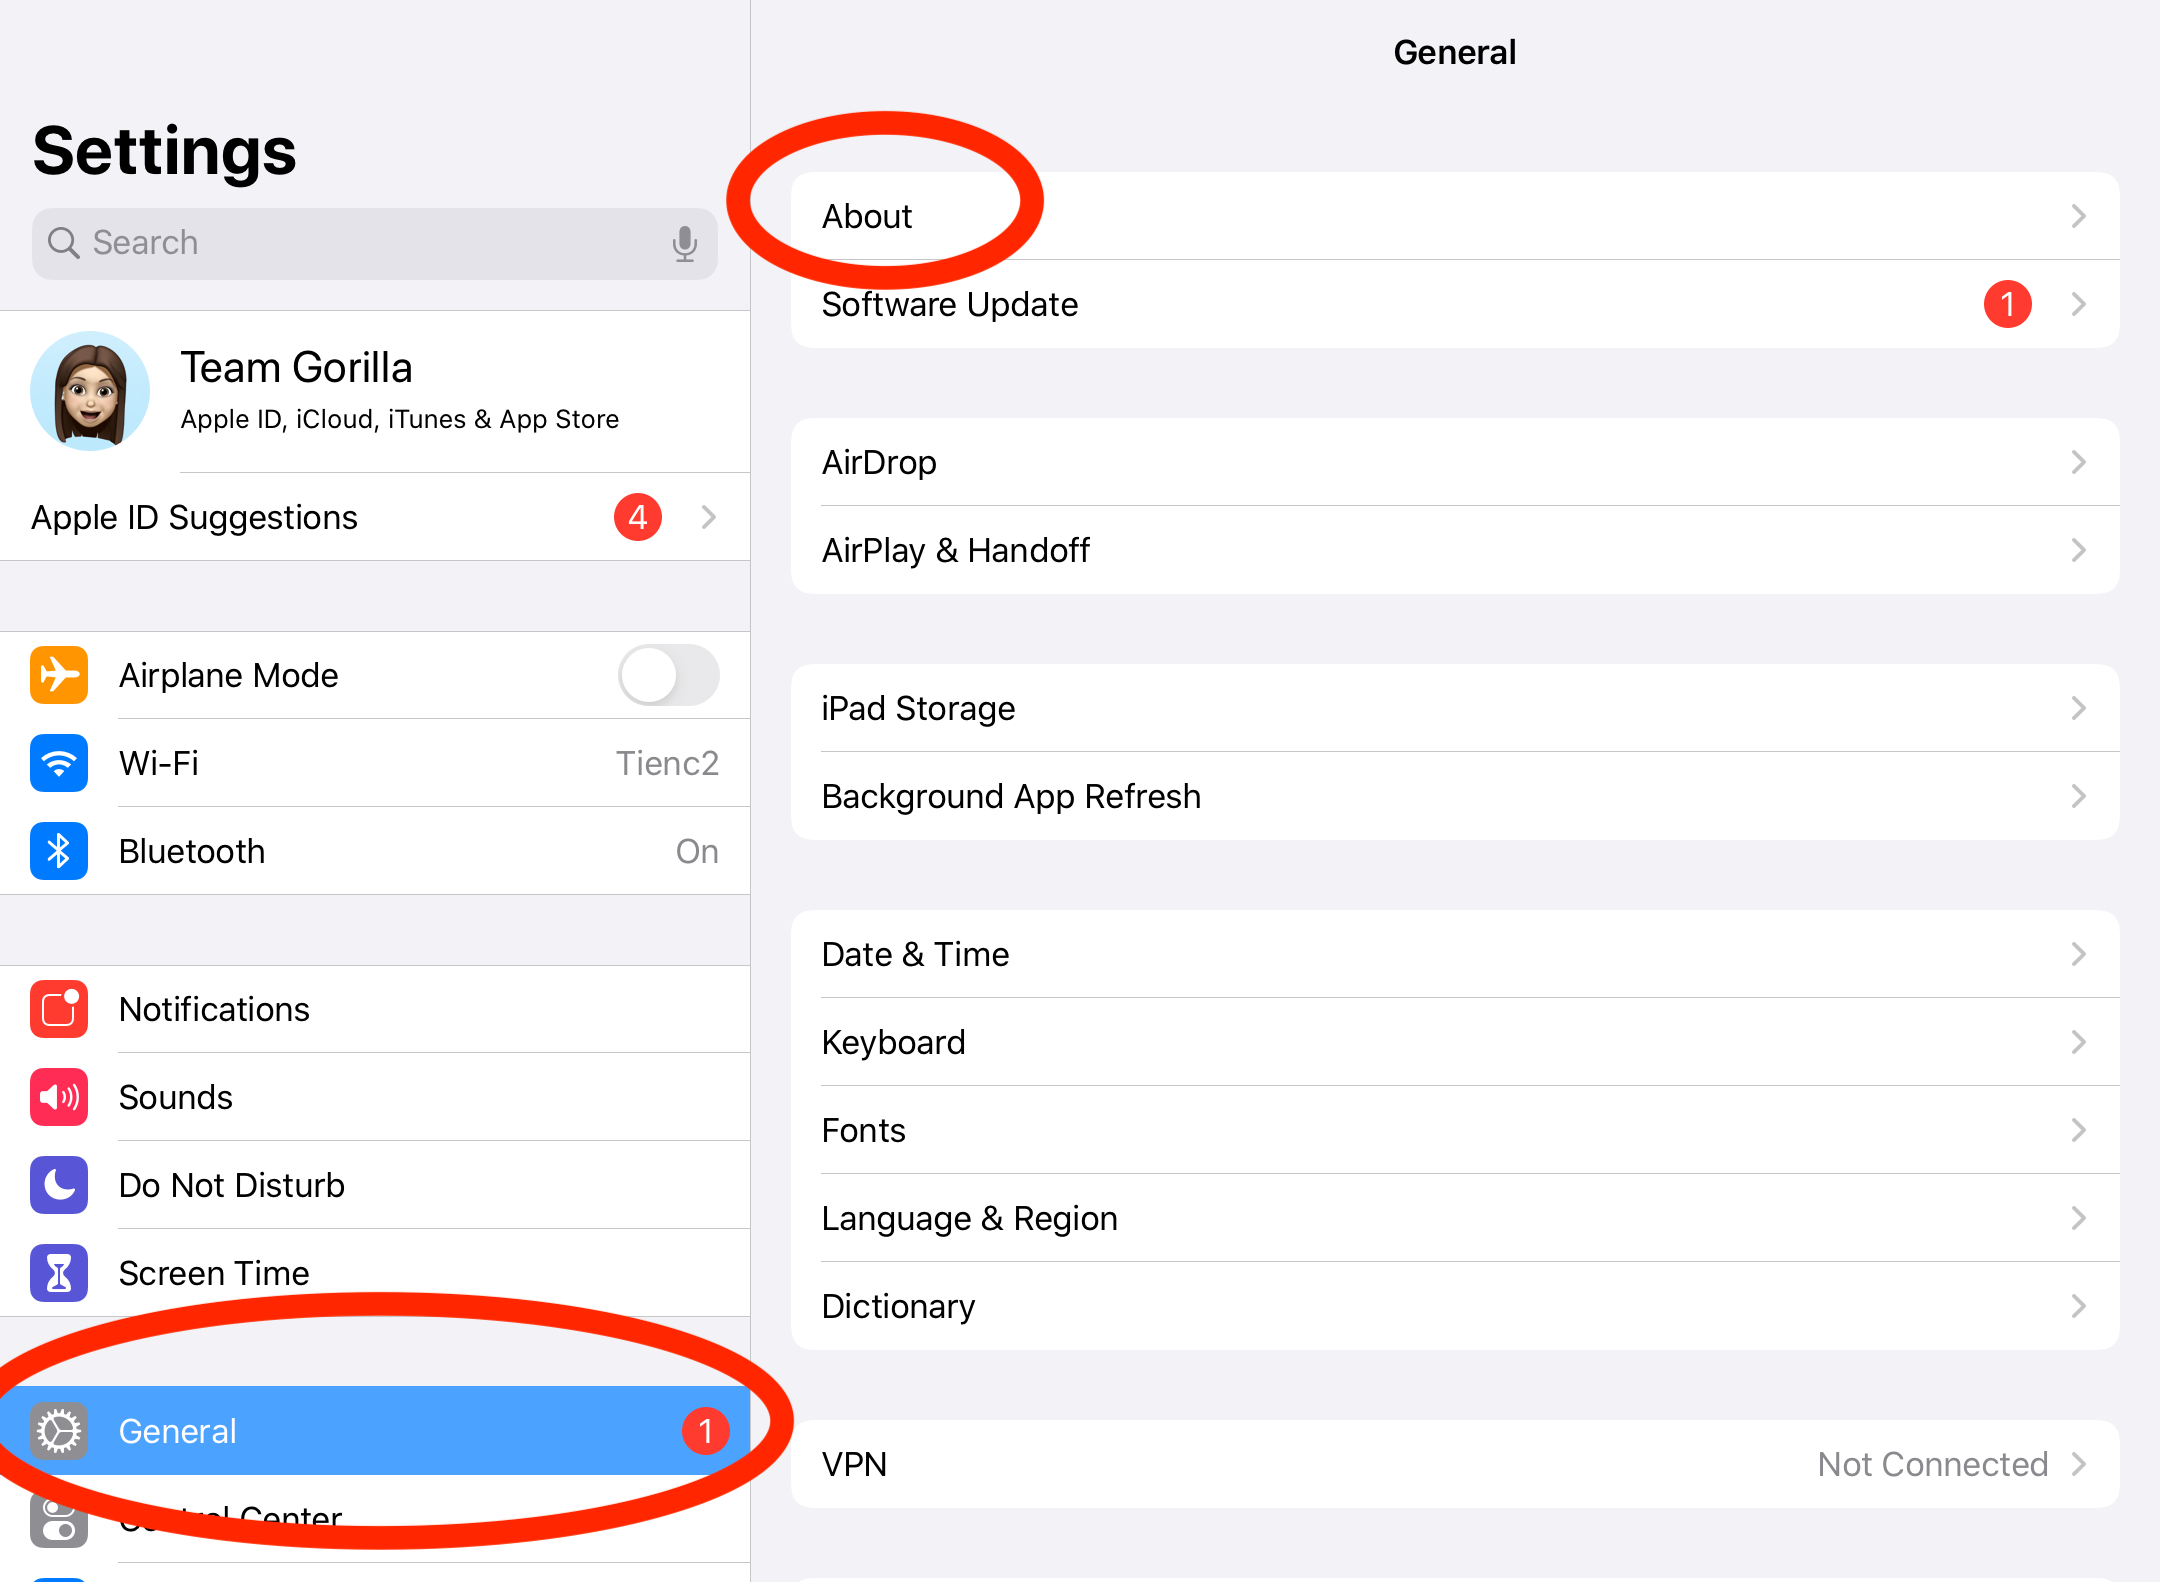Screen dimensions: 2160x1582
Task: Open iPad Storage
Action: (x=1455, y=708)
